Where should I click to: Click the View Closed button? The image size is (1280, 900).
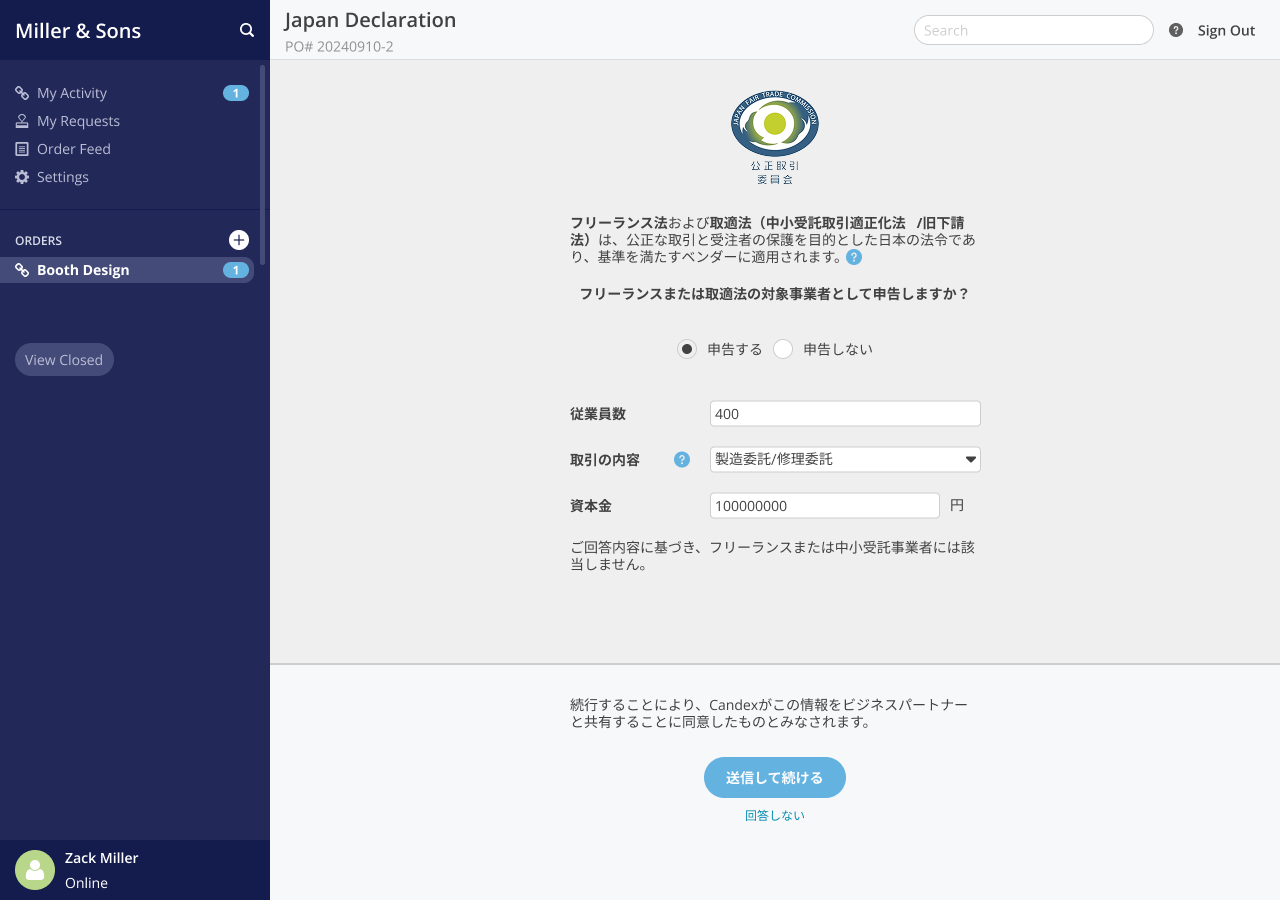point(64,360)
